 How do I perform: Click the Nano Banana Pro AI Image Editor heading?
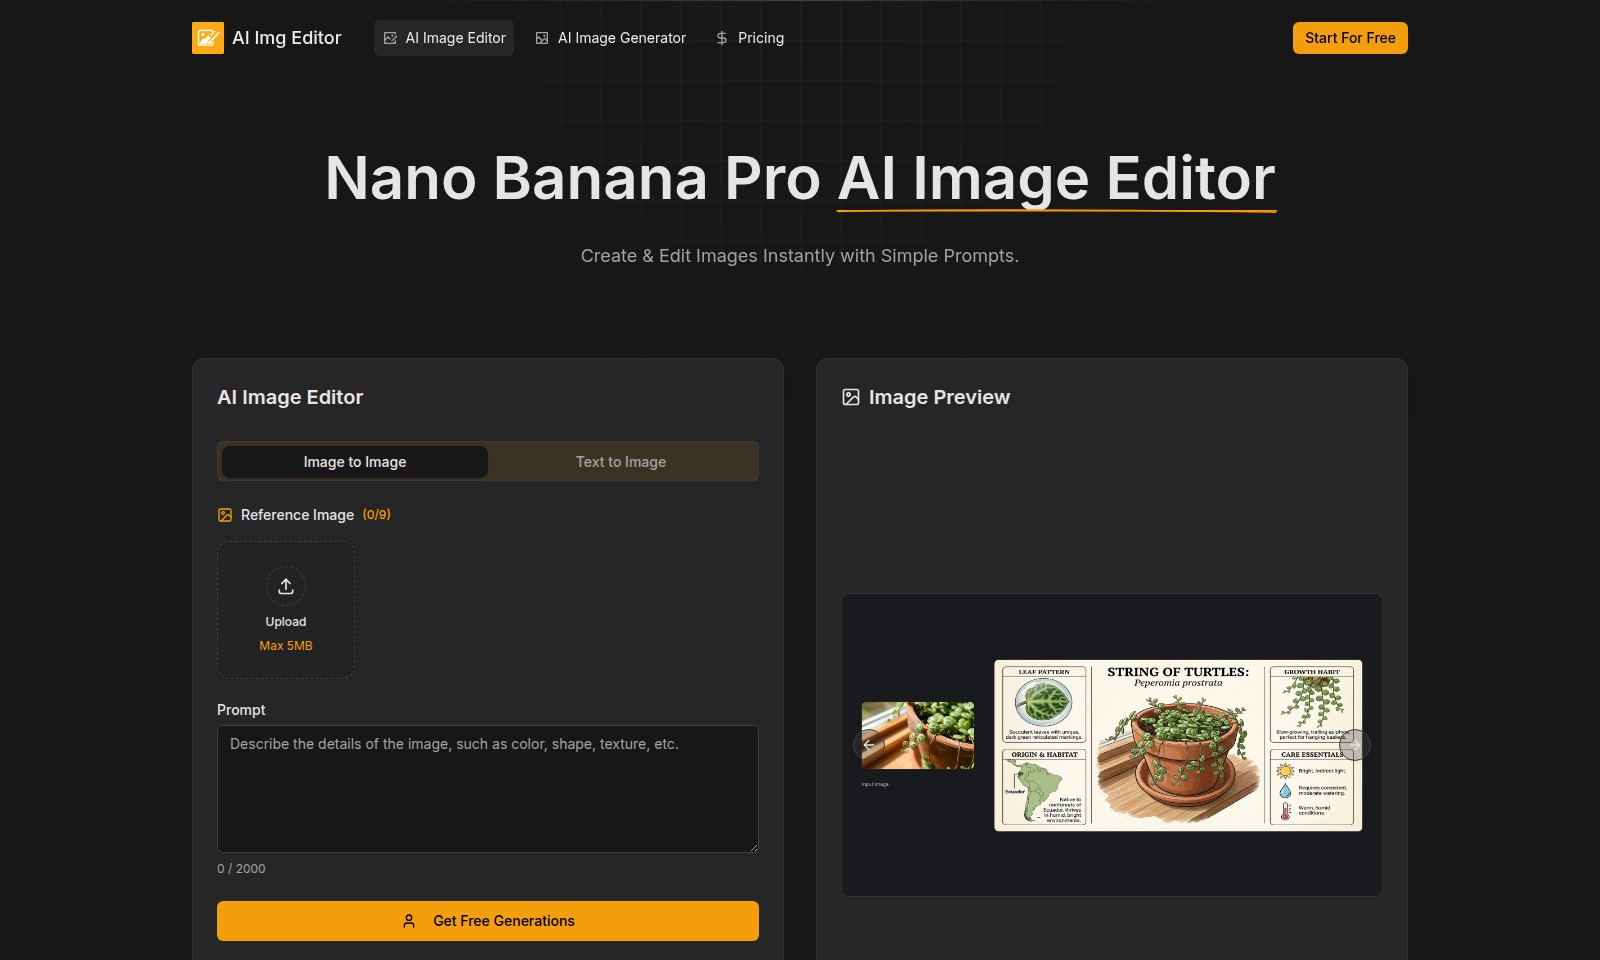point(800,178)
